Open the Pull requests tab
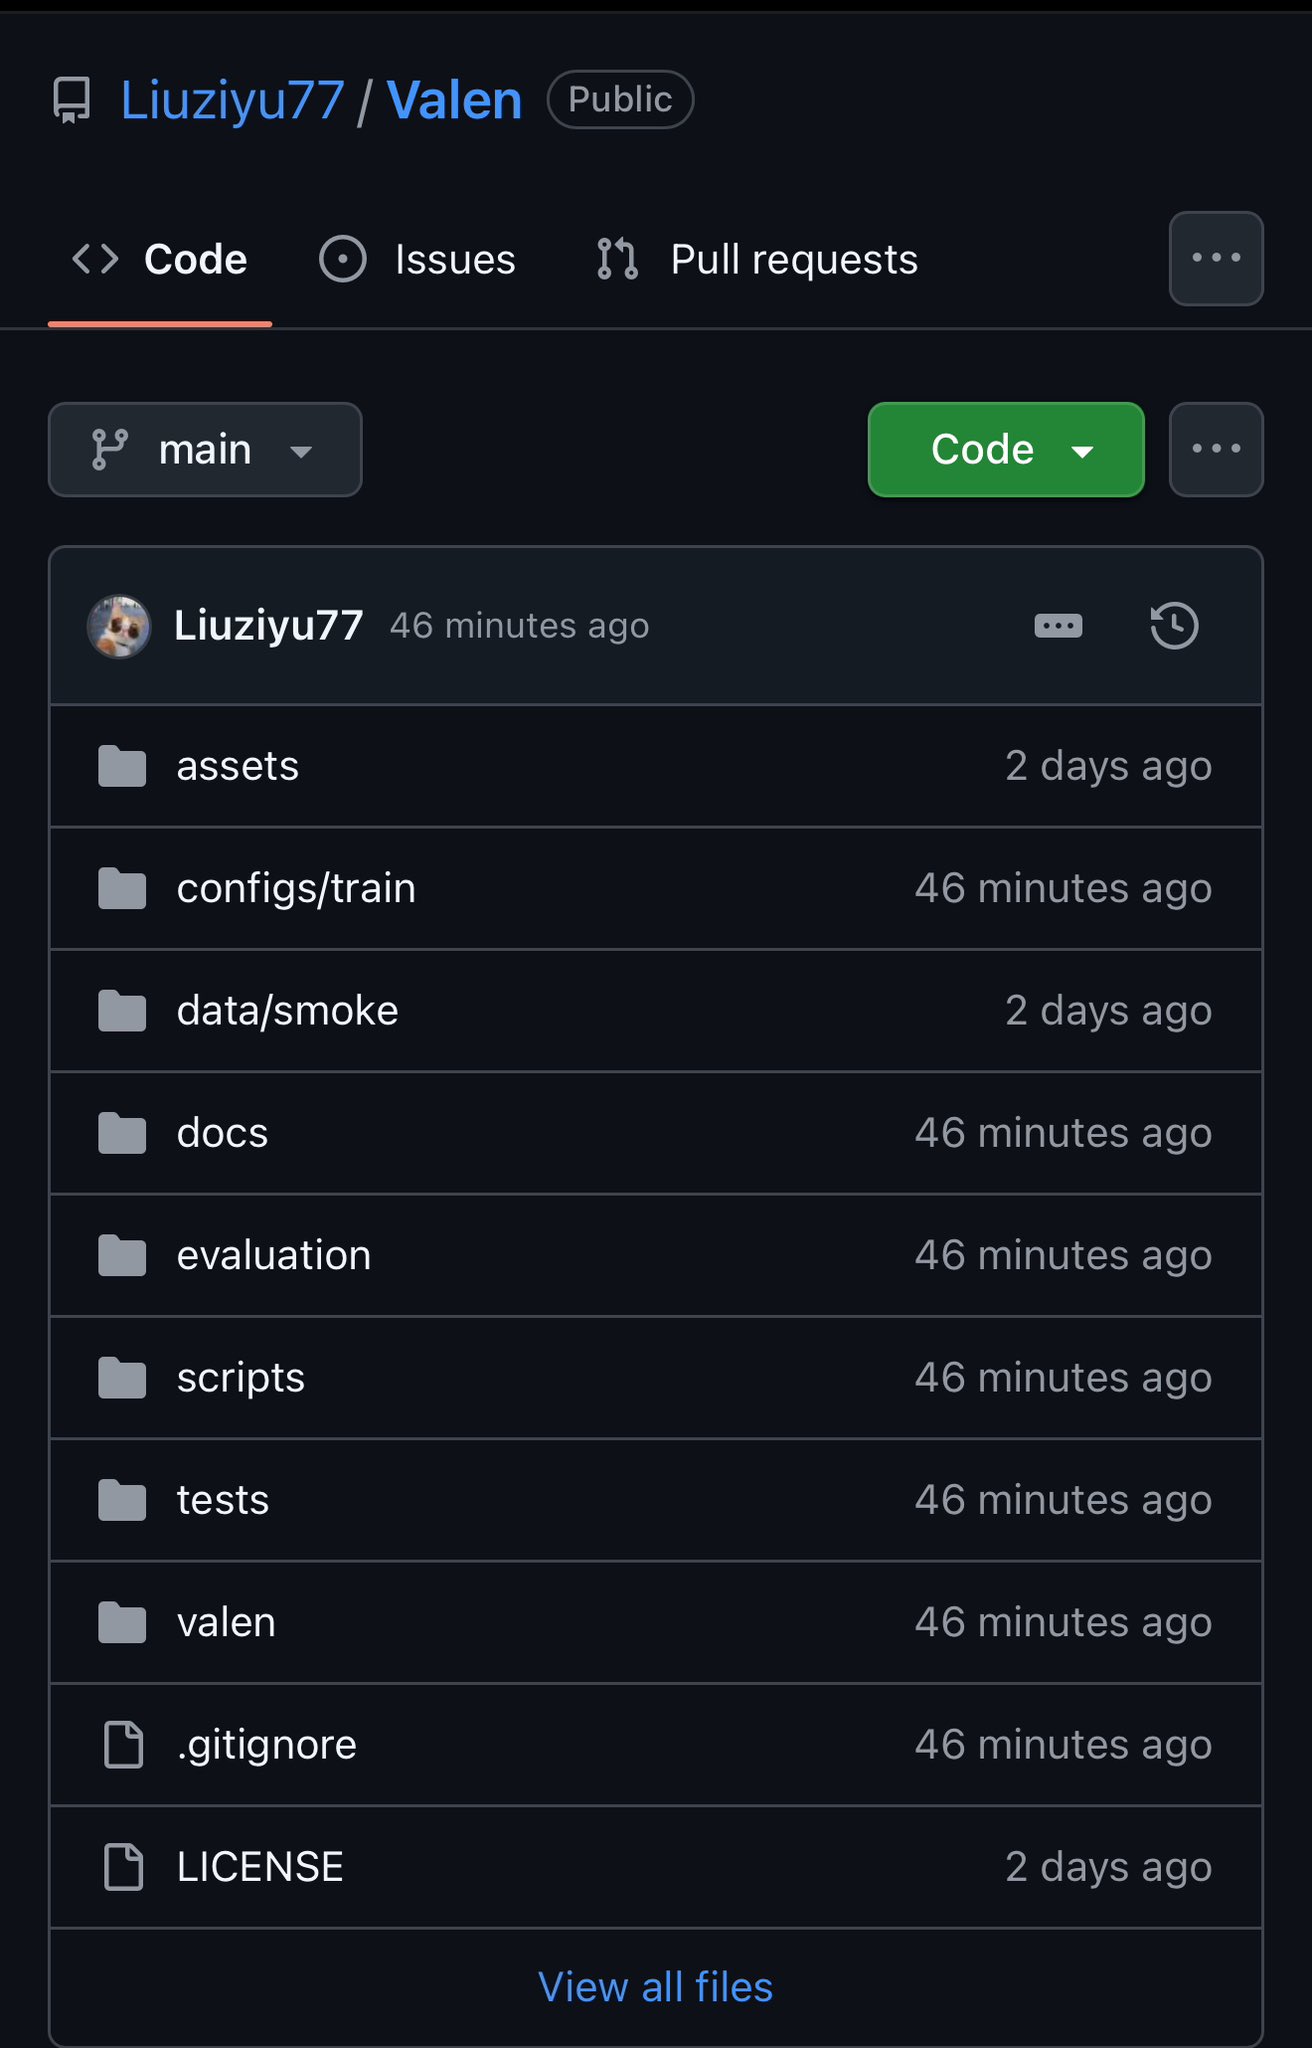This screenshot has height=2048, width=1312. point(757,260)
